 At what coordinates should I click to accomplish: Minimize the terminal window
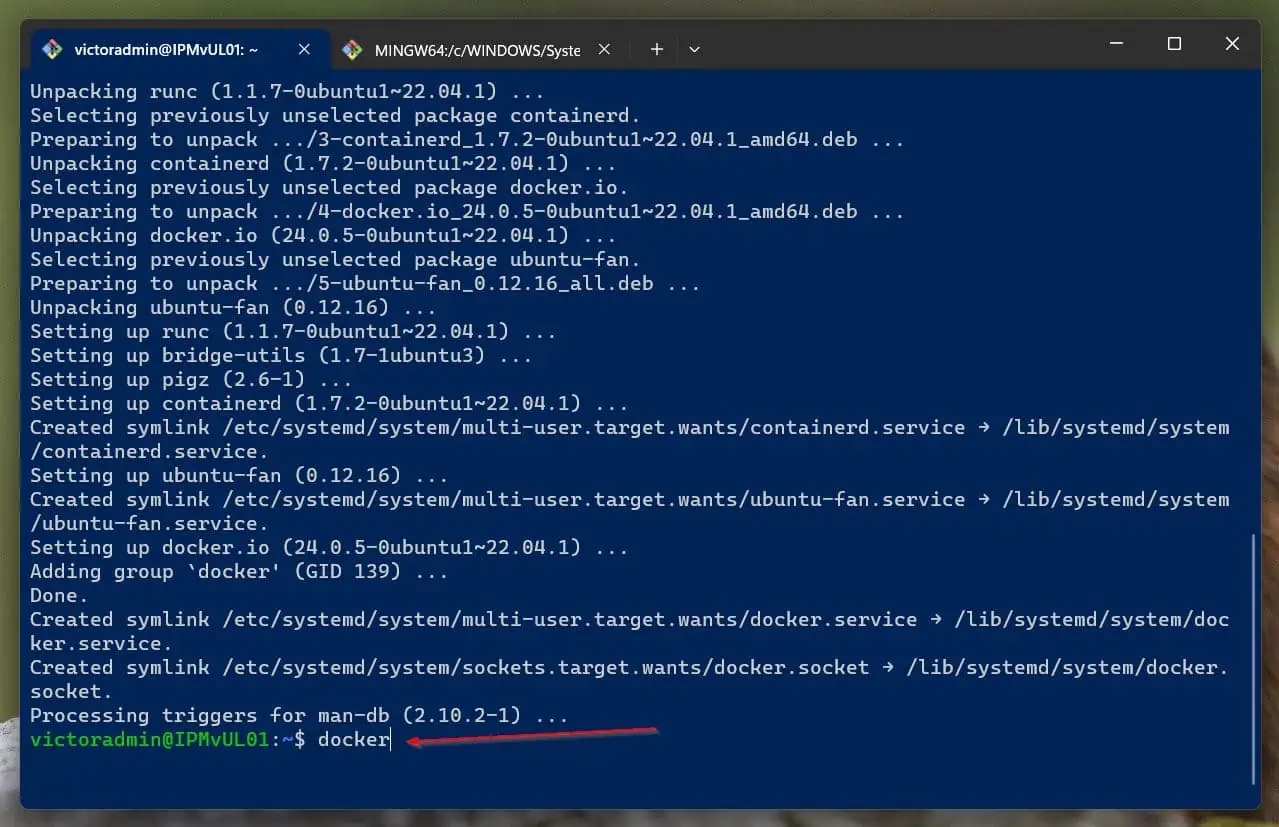[x=1116, y=44]
